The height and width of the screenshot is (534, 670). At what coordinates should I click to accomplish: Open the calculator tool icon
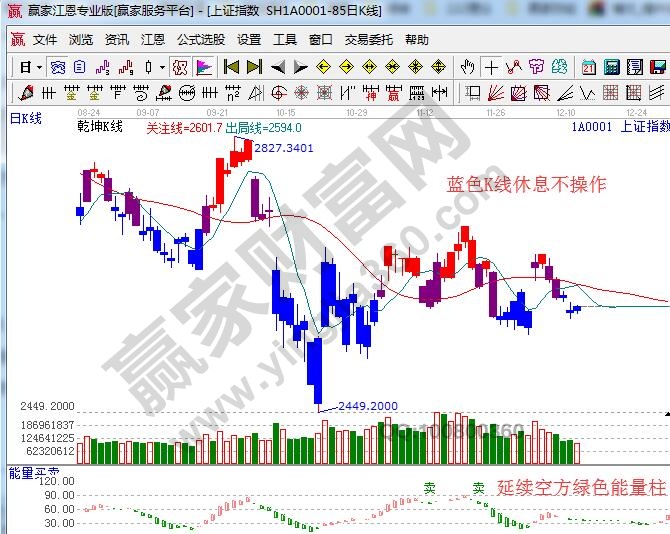tap(611, 67)
